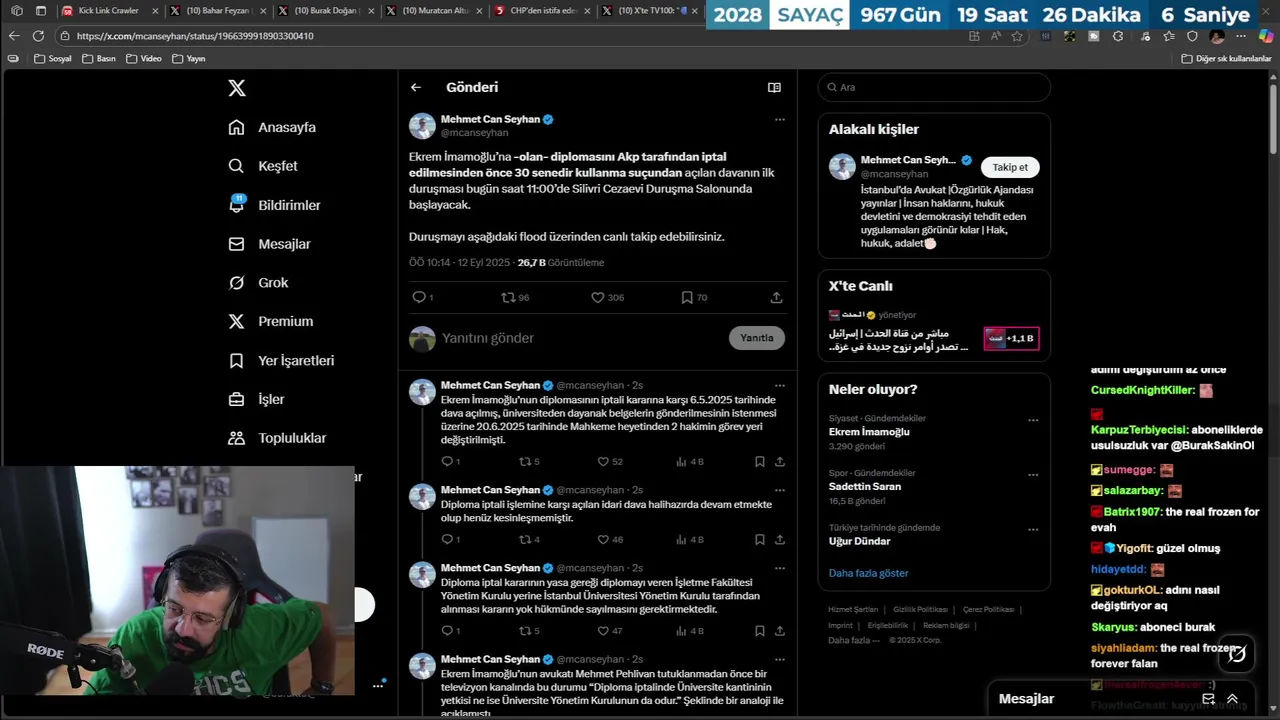The image size is (1280, 720).
Task: Click Daha fazla göster link
Action: (x=868, y=573)
